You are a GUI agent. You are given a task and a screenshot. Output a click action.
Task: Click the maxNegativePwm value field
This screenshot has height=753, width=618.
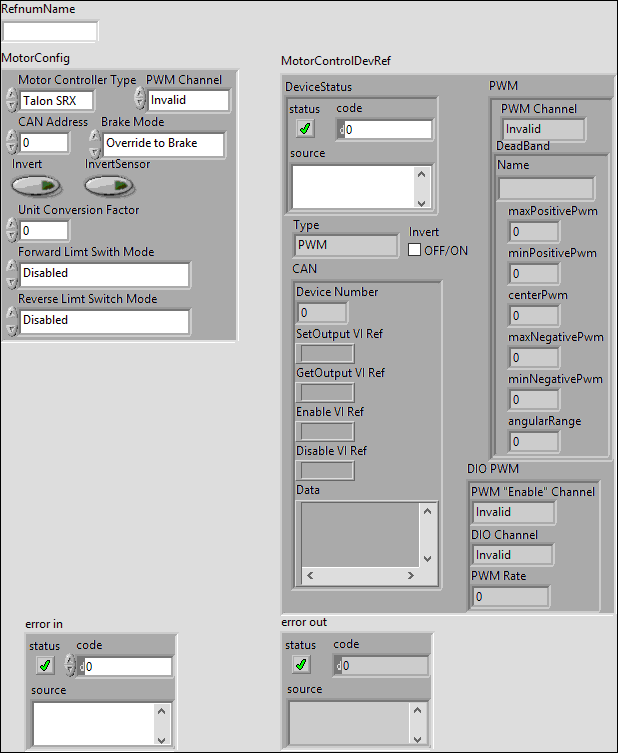pyautogui.click(x=534, y=358)
